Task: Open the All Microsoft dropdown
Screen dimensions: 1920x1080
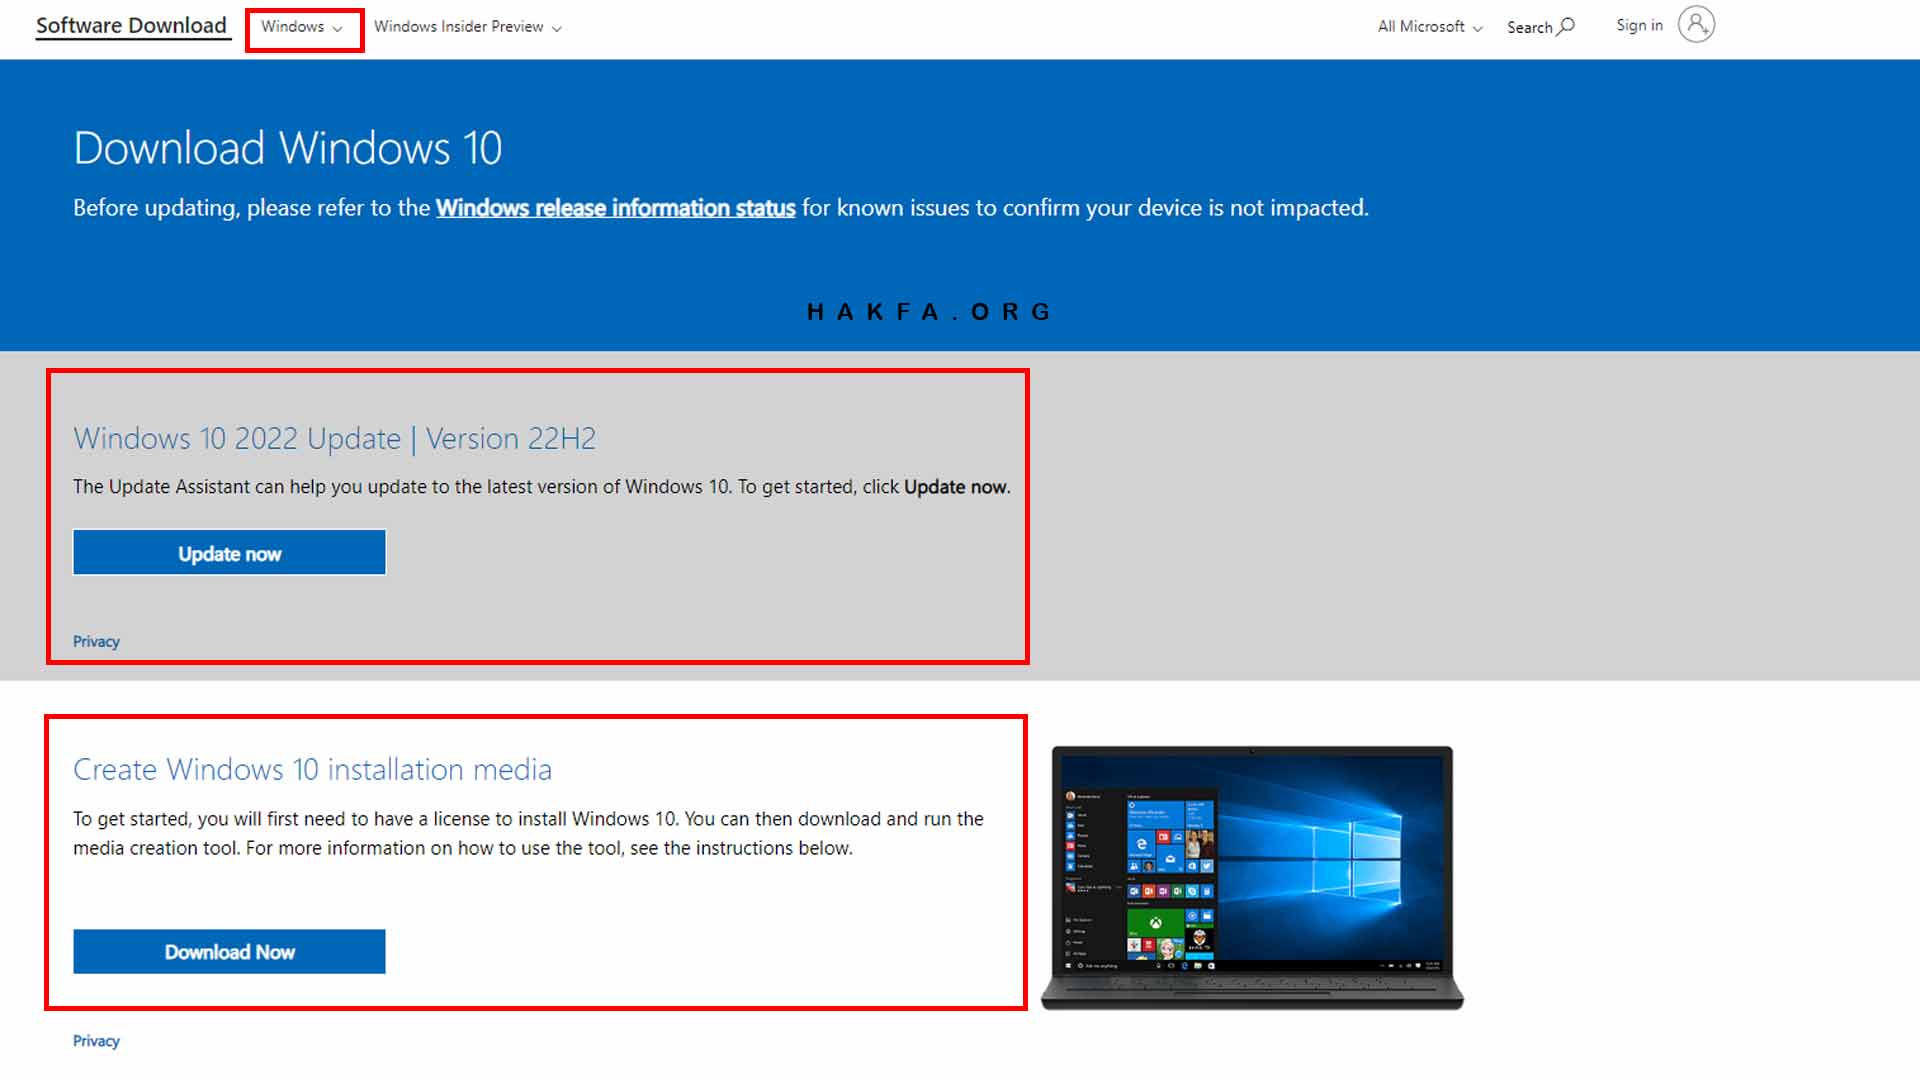Action: pyautogui.click(x=1429, y=27)
